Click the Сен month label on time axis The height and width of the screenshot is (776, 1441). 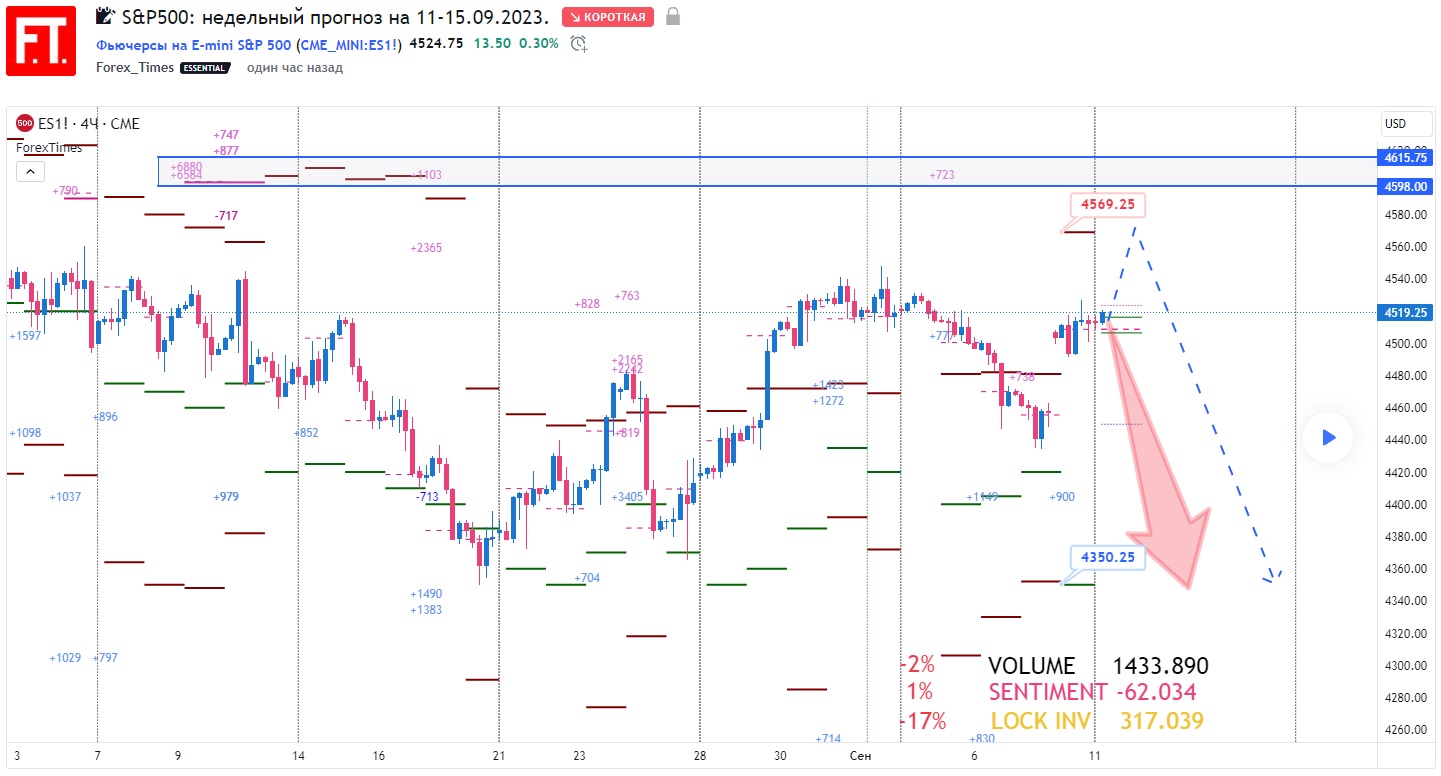(861, 757)
